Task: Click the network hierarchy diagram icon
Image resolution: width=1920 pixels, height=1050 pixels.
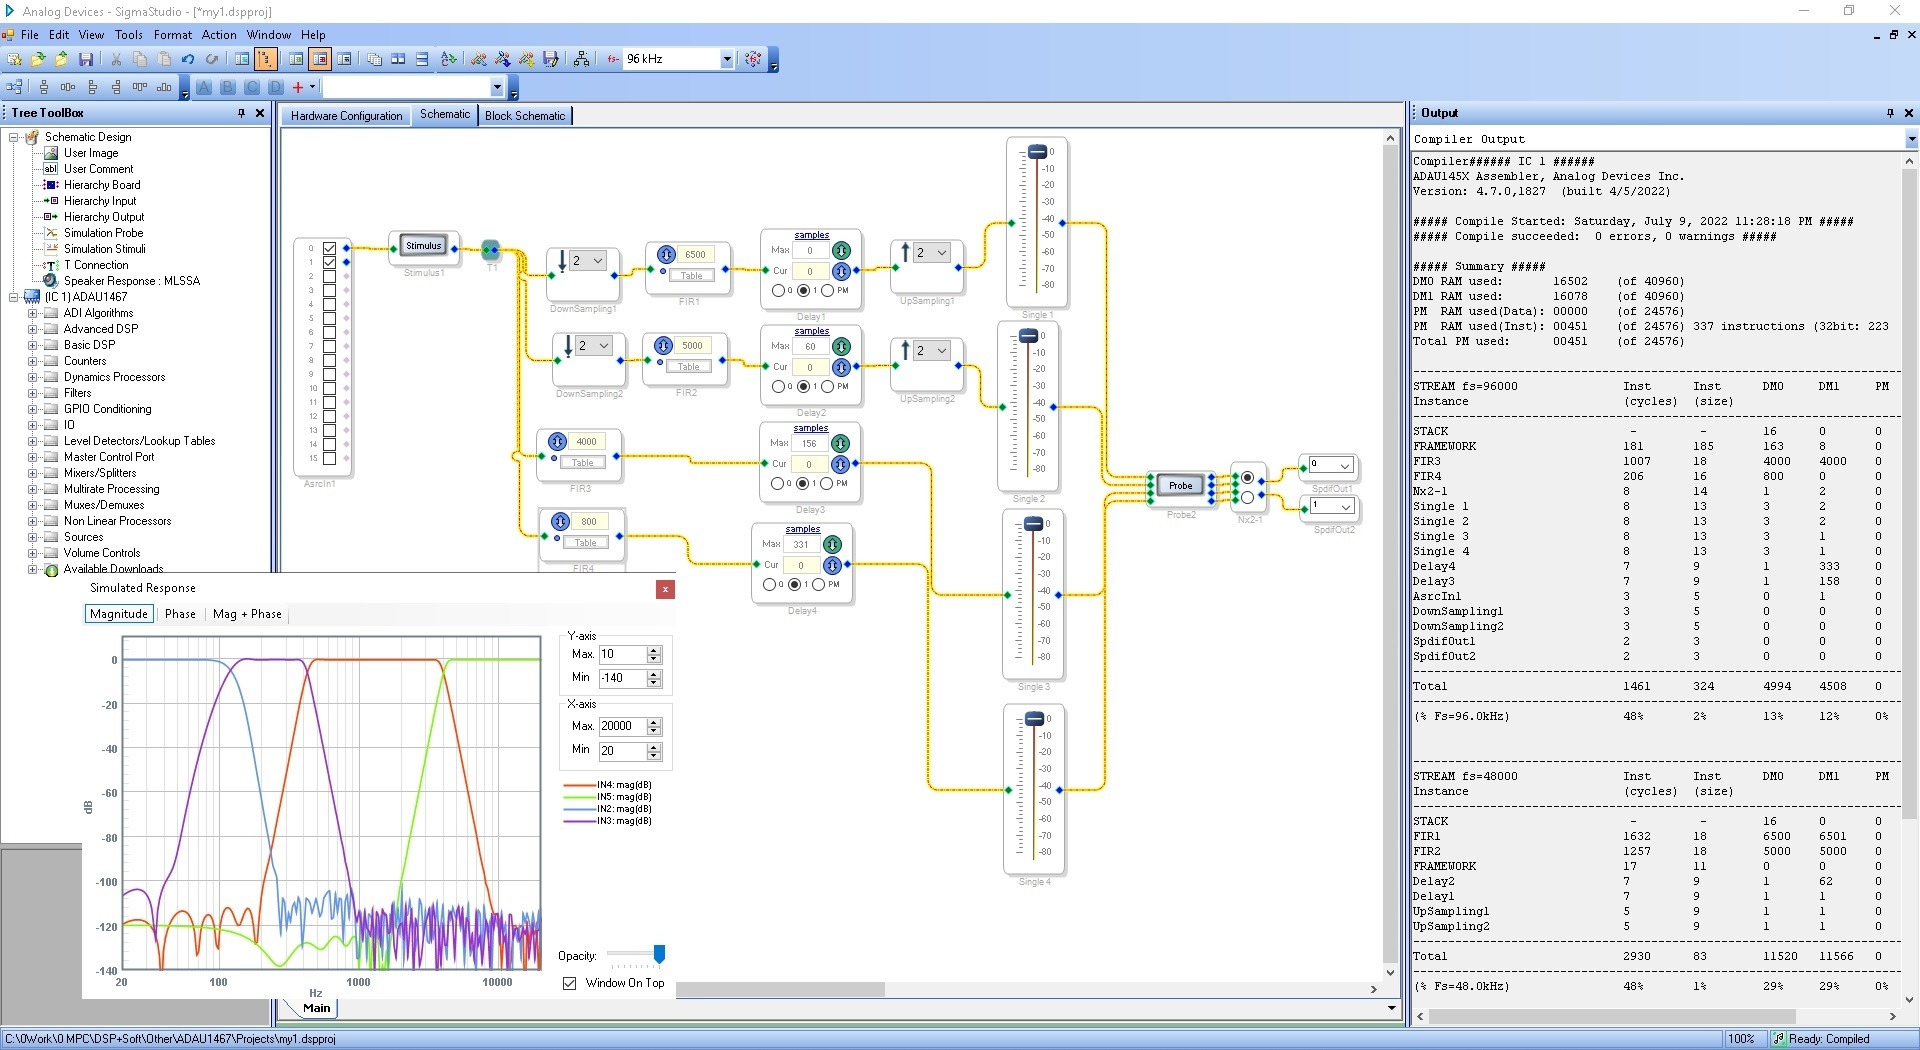Action: tap(581, 59)
